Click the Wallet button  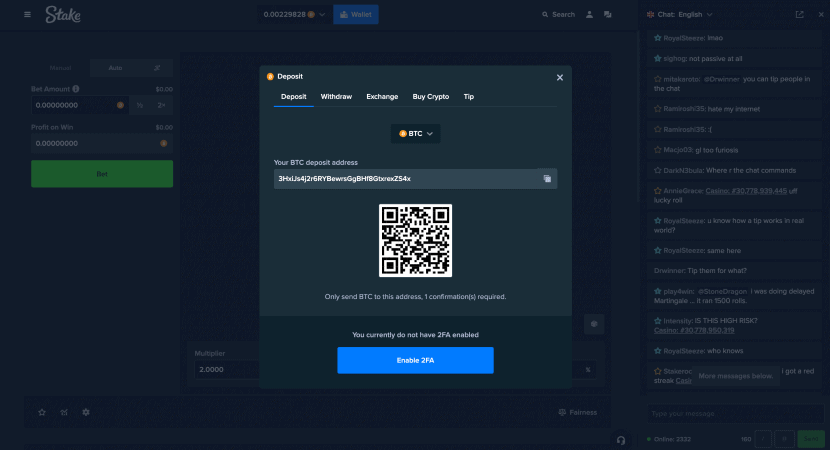click(x=356, y=14)
